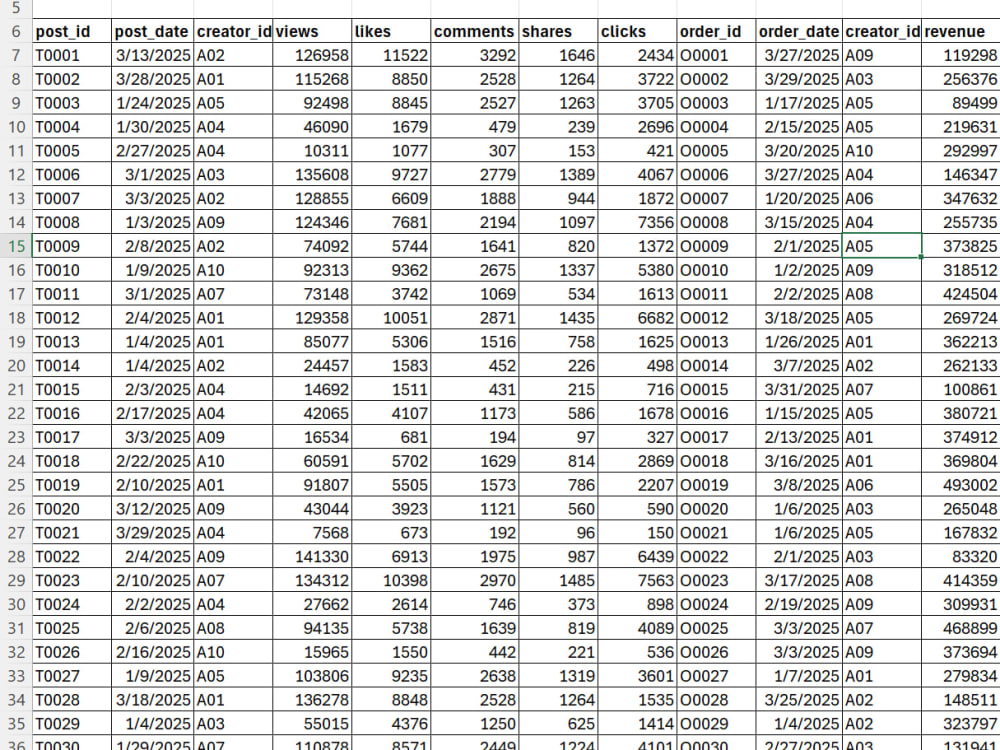Select the likes value 10398
This screenshot has width=1000, height=750.
click(x=391, y=580)
